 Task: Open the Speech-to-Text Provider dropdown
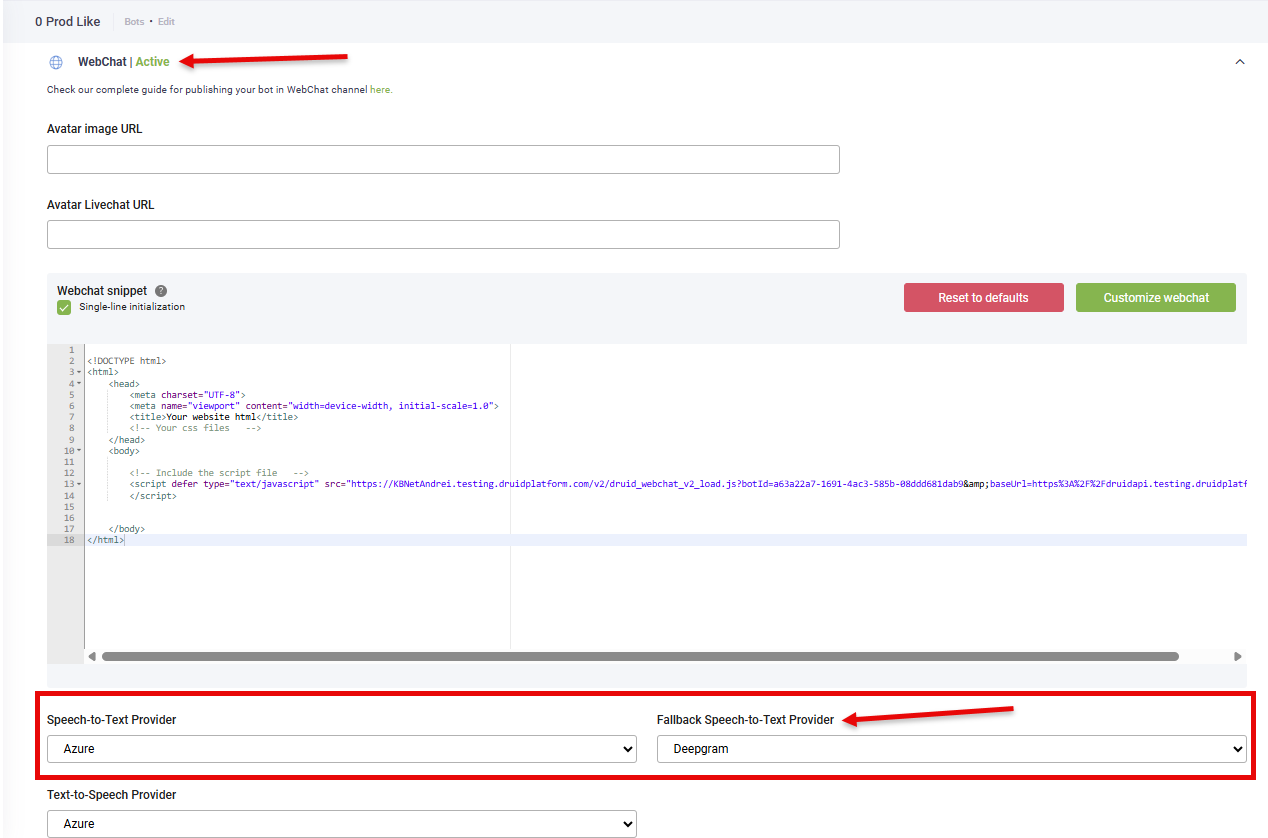[341, 749]
